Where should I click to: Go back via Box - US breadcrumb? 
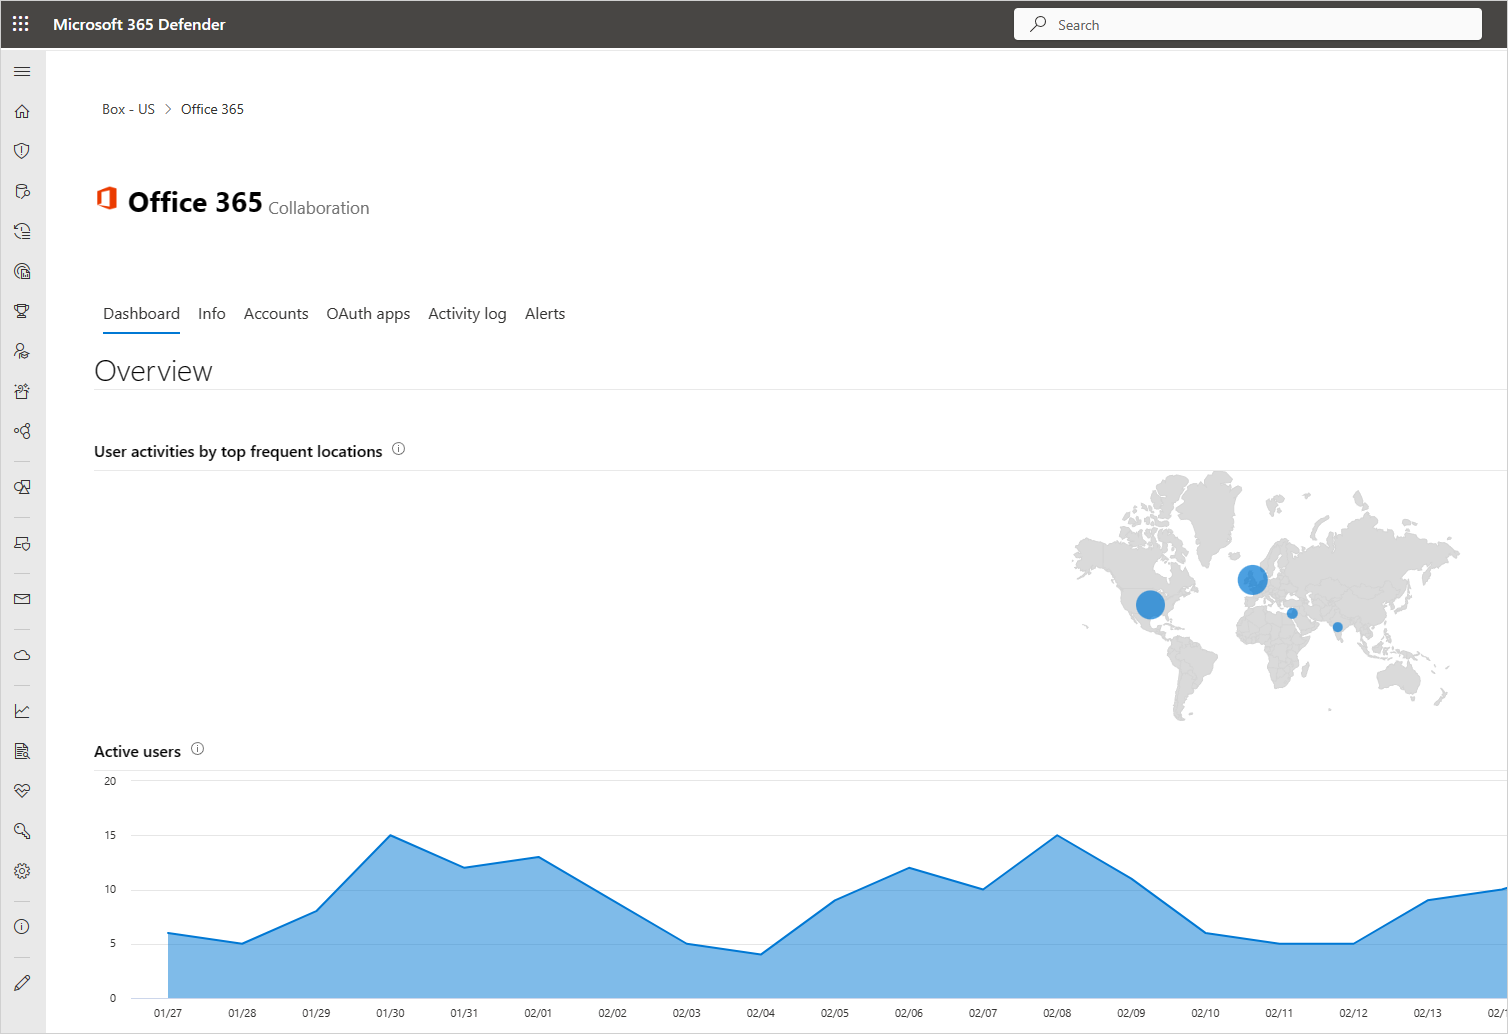(x=128, y=108)
